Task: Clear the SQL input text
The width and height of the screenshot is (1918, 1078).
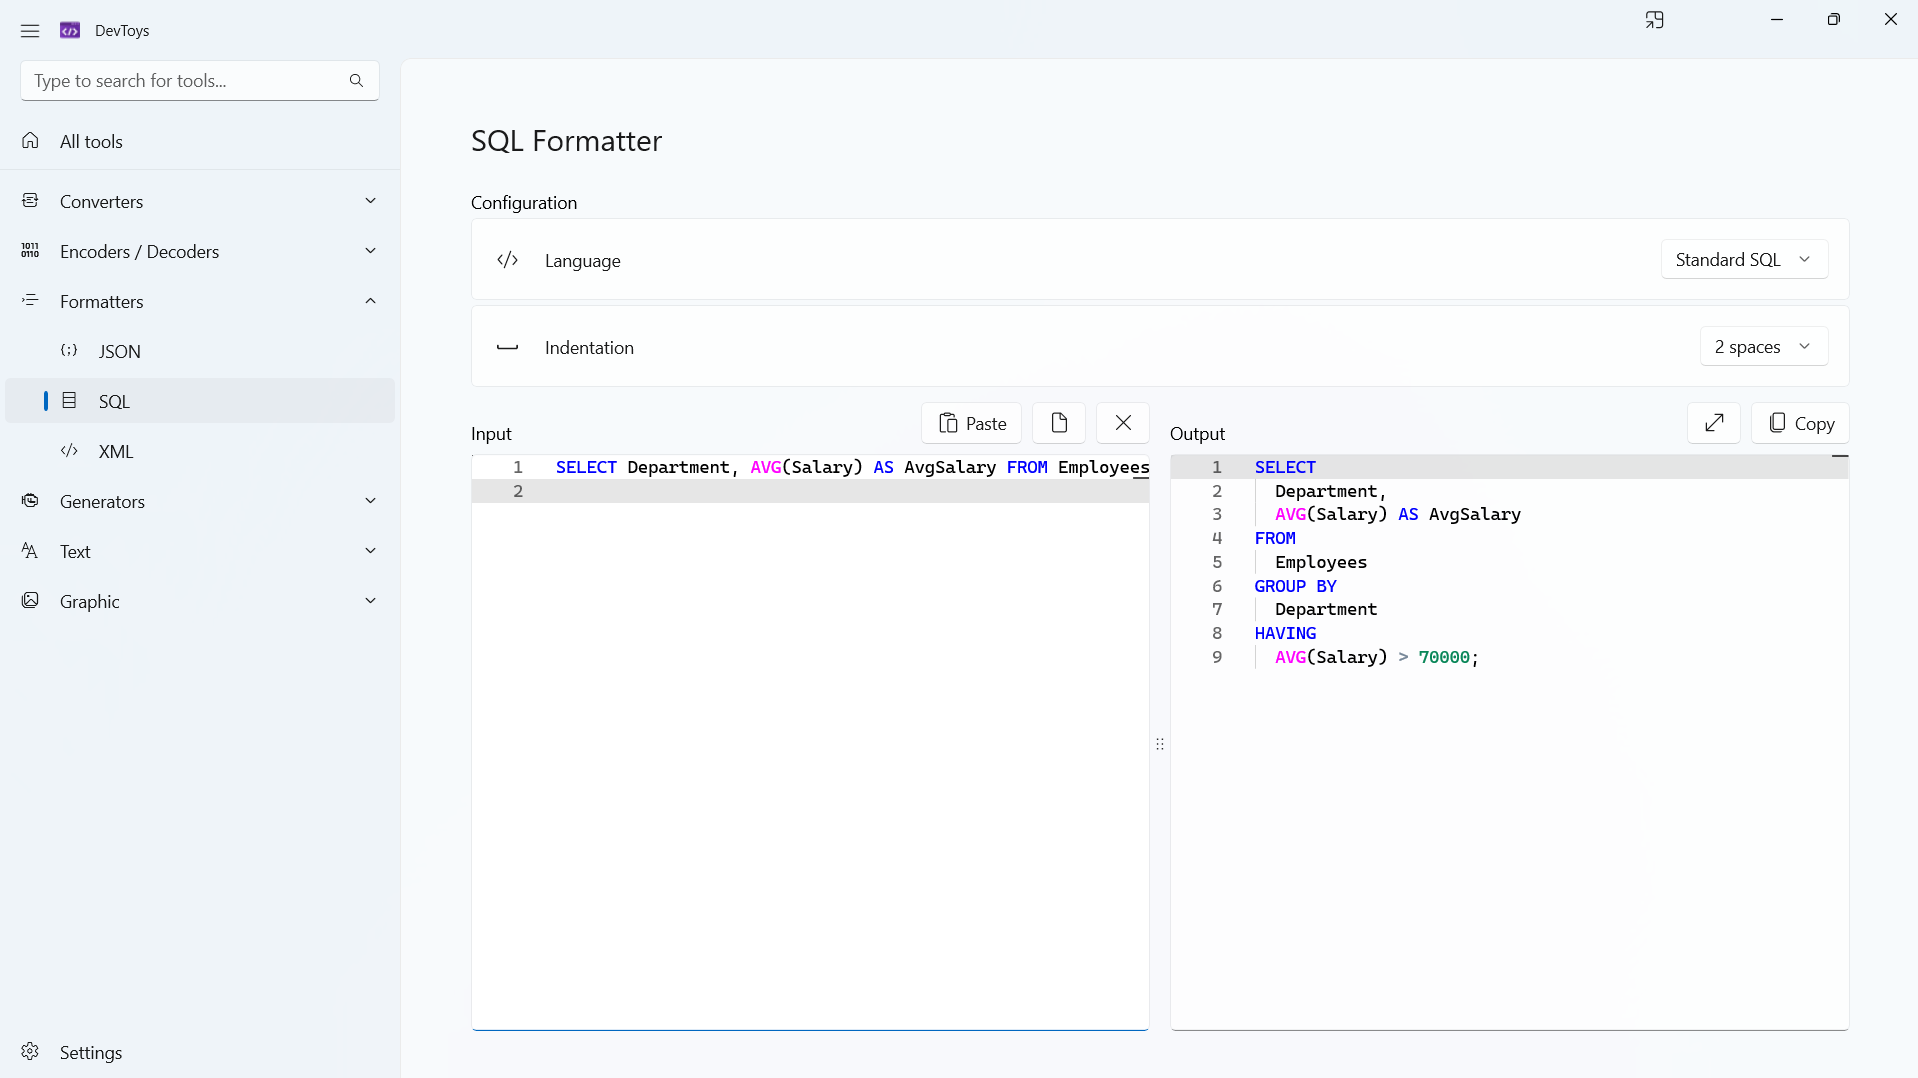Action: [1123, 423]
